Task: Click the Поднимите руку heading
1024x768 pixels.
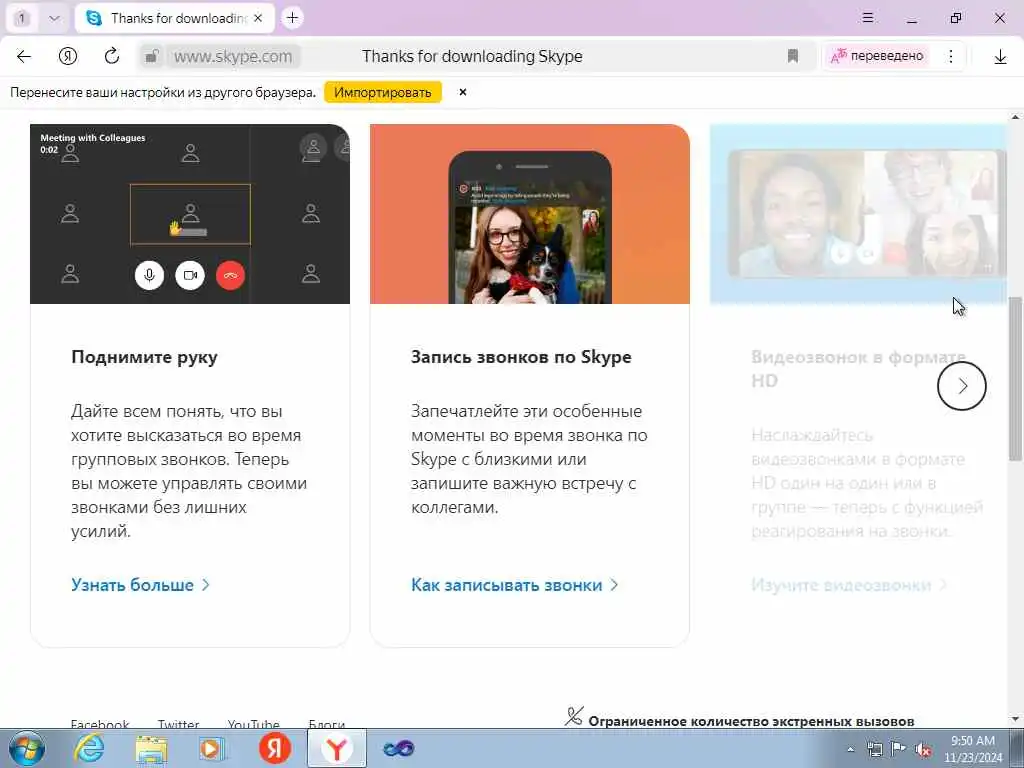Action: (144, 357)
